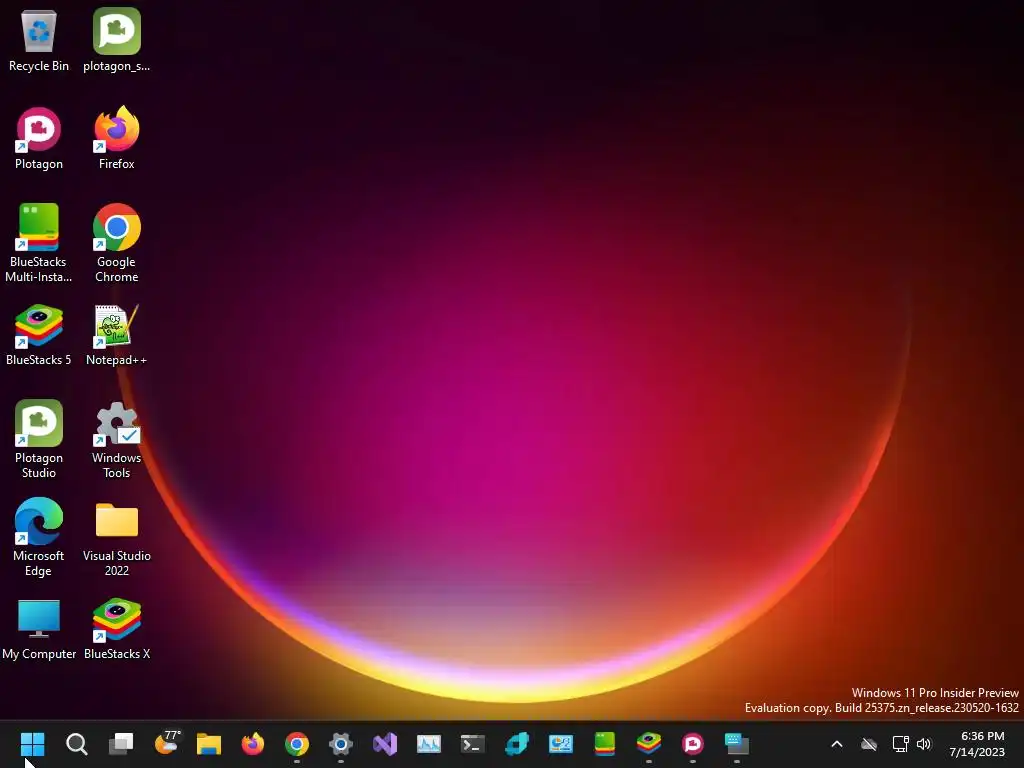Open the cloud sync tray icon
The width and height of the screenshot is (1024, 768).
[x=869, y=744]
